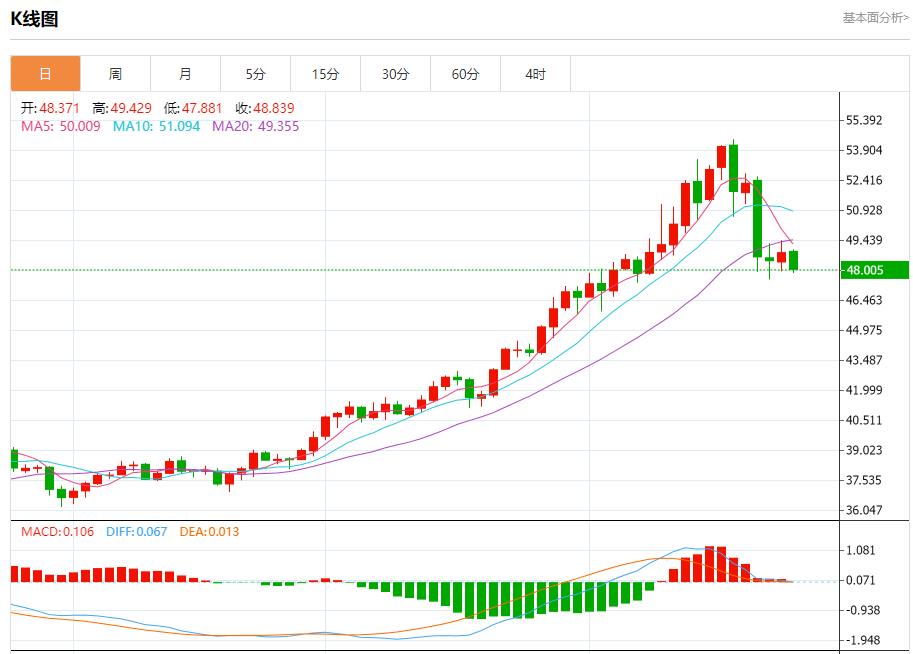Select the 4时 (4-hour) tab

point(535,73)
